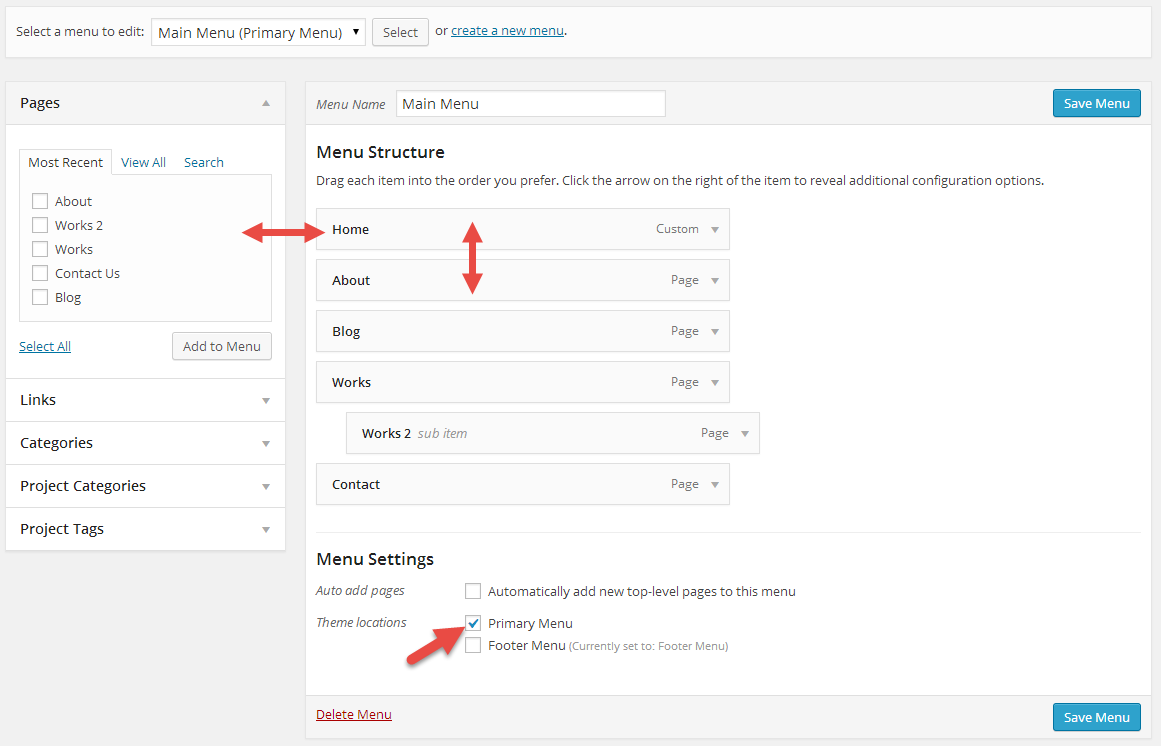Open the menu selection dropdown
The height and width of the screenshot is (746, 1161).
258,32
